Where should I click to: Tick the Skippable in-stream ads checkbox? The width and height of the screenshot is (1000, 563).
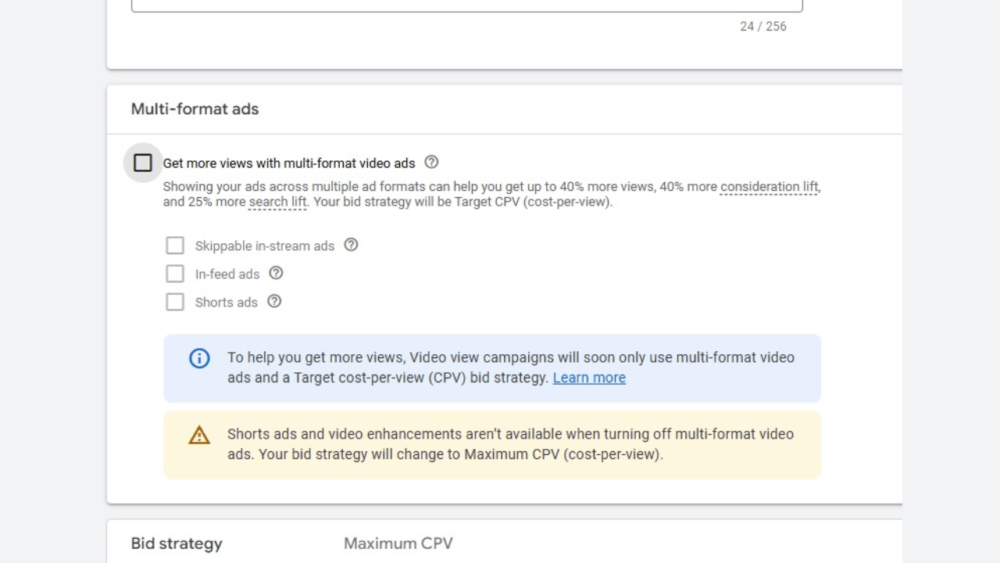point(175,245)
